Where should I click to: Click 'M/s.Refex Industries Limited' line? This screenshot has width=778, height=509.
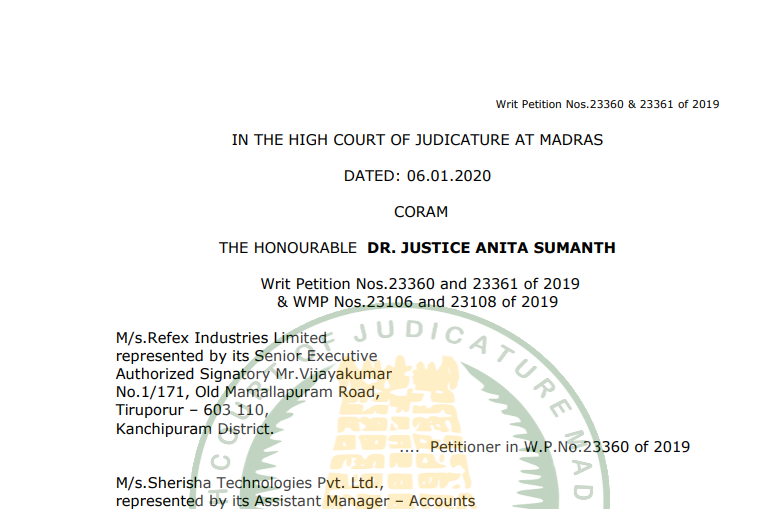coord(221,338)
